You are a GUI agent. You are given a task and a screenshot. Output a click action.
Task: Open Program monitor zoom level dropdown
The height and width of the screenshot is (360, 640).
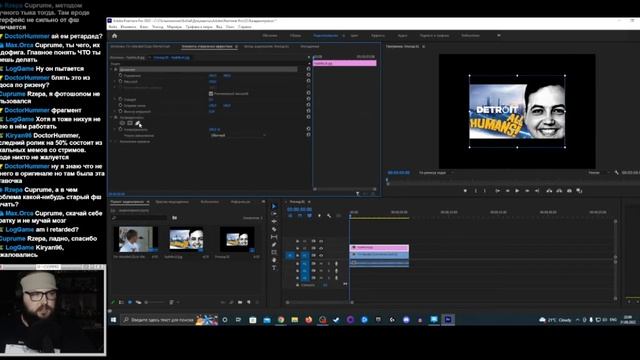pyautogui.click(x=436, y=173)
